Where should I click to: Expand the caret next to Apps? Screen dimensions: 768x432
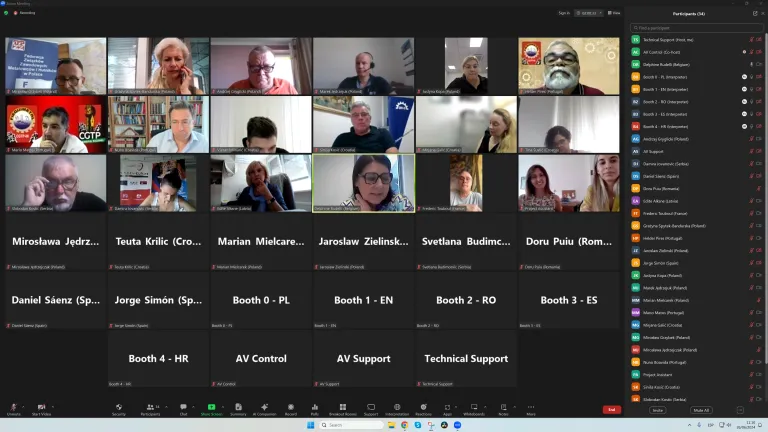(x=456, y=407)
